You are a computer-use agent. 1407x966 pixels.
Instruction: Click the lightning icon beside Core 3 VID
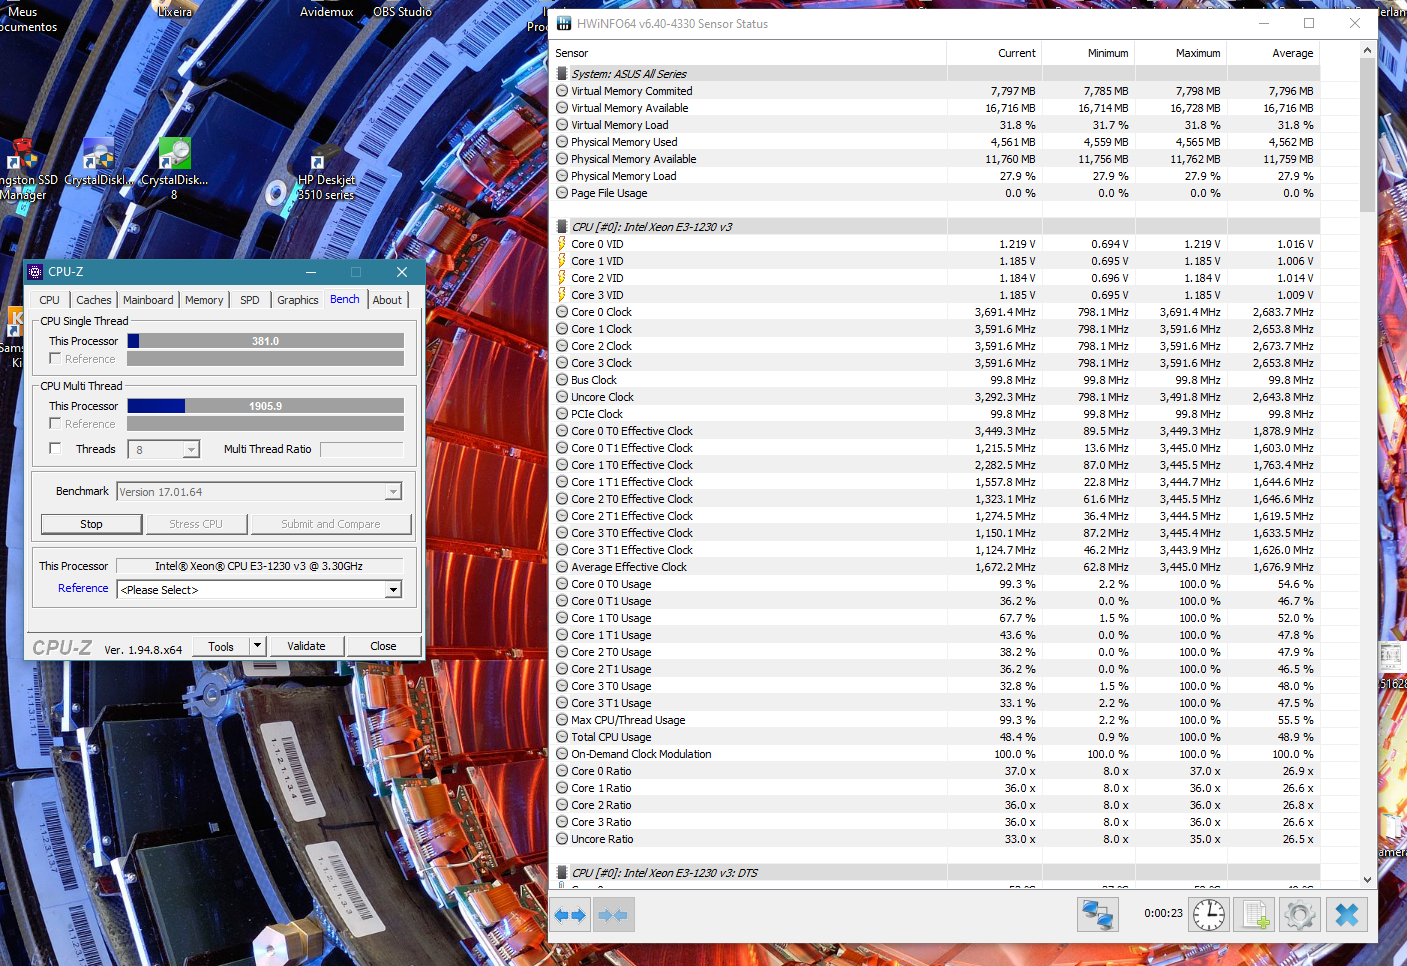pos(562,295)
